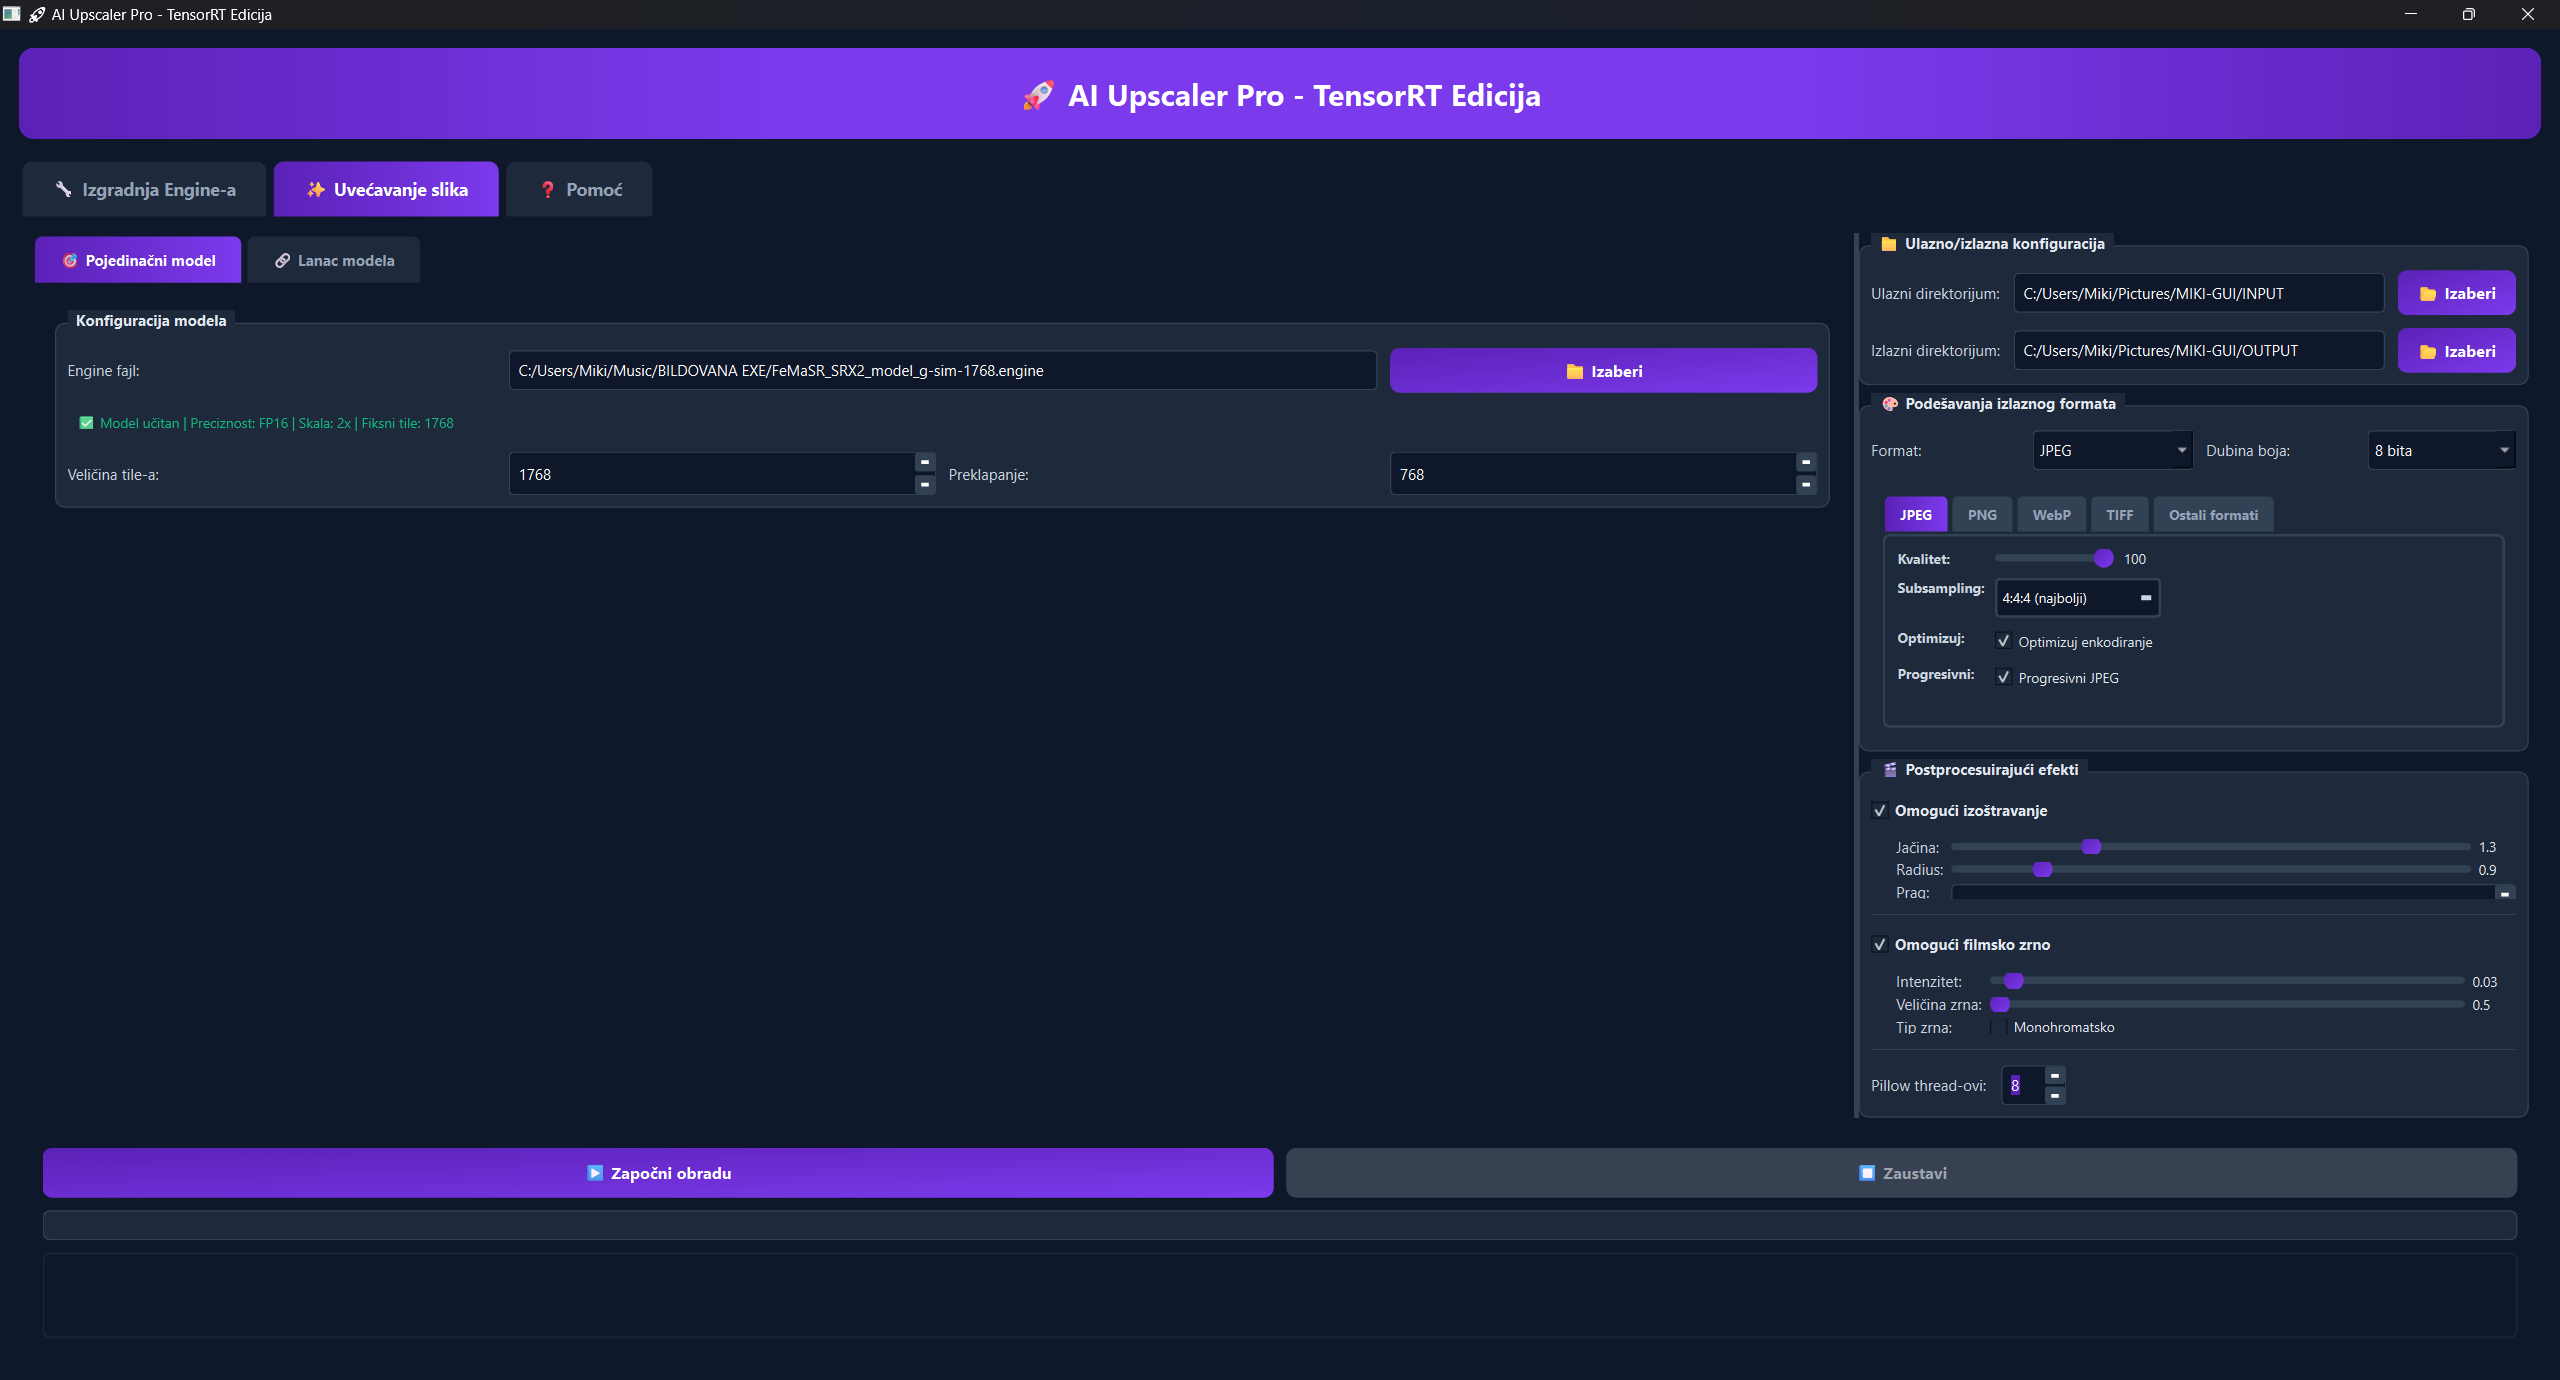Viewport: 2560px width, 1380px height.
Task: Click the Kvalitet value 100
Action: [x=2135, y=559]
